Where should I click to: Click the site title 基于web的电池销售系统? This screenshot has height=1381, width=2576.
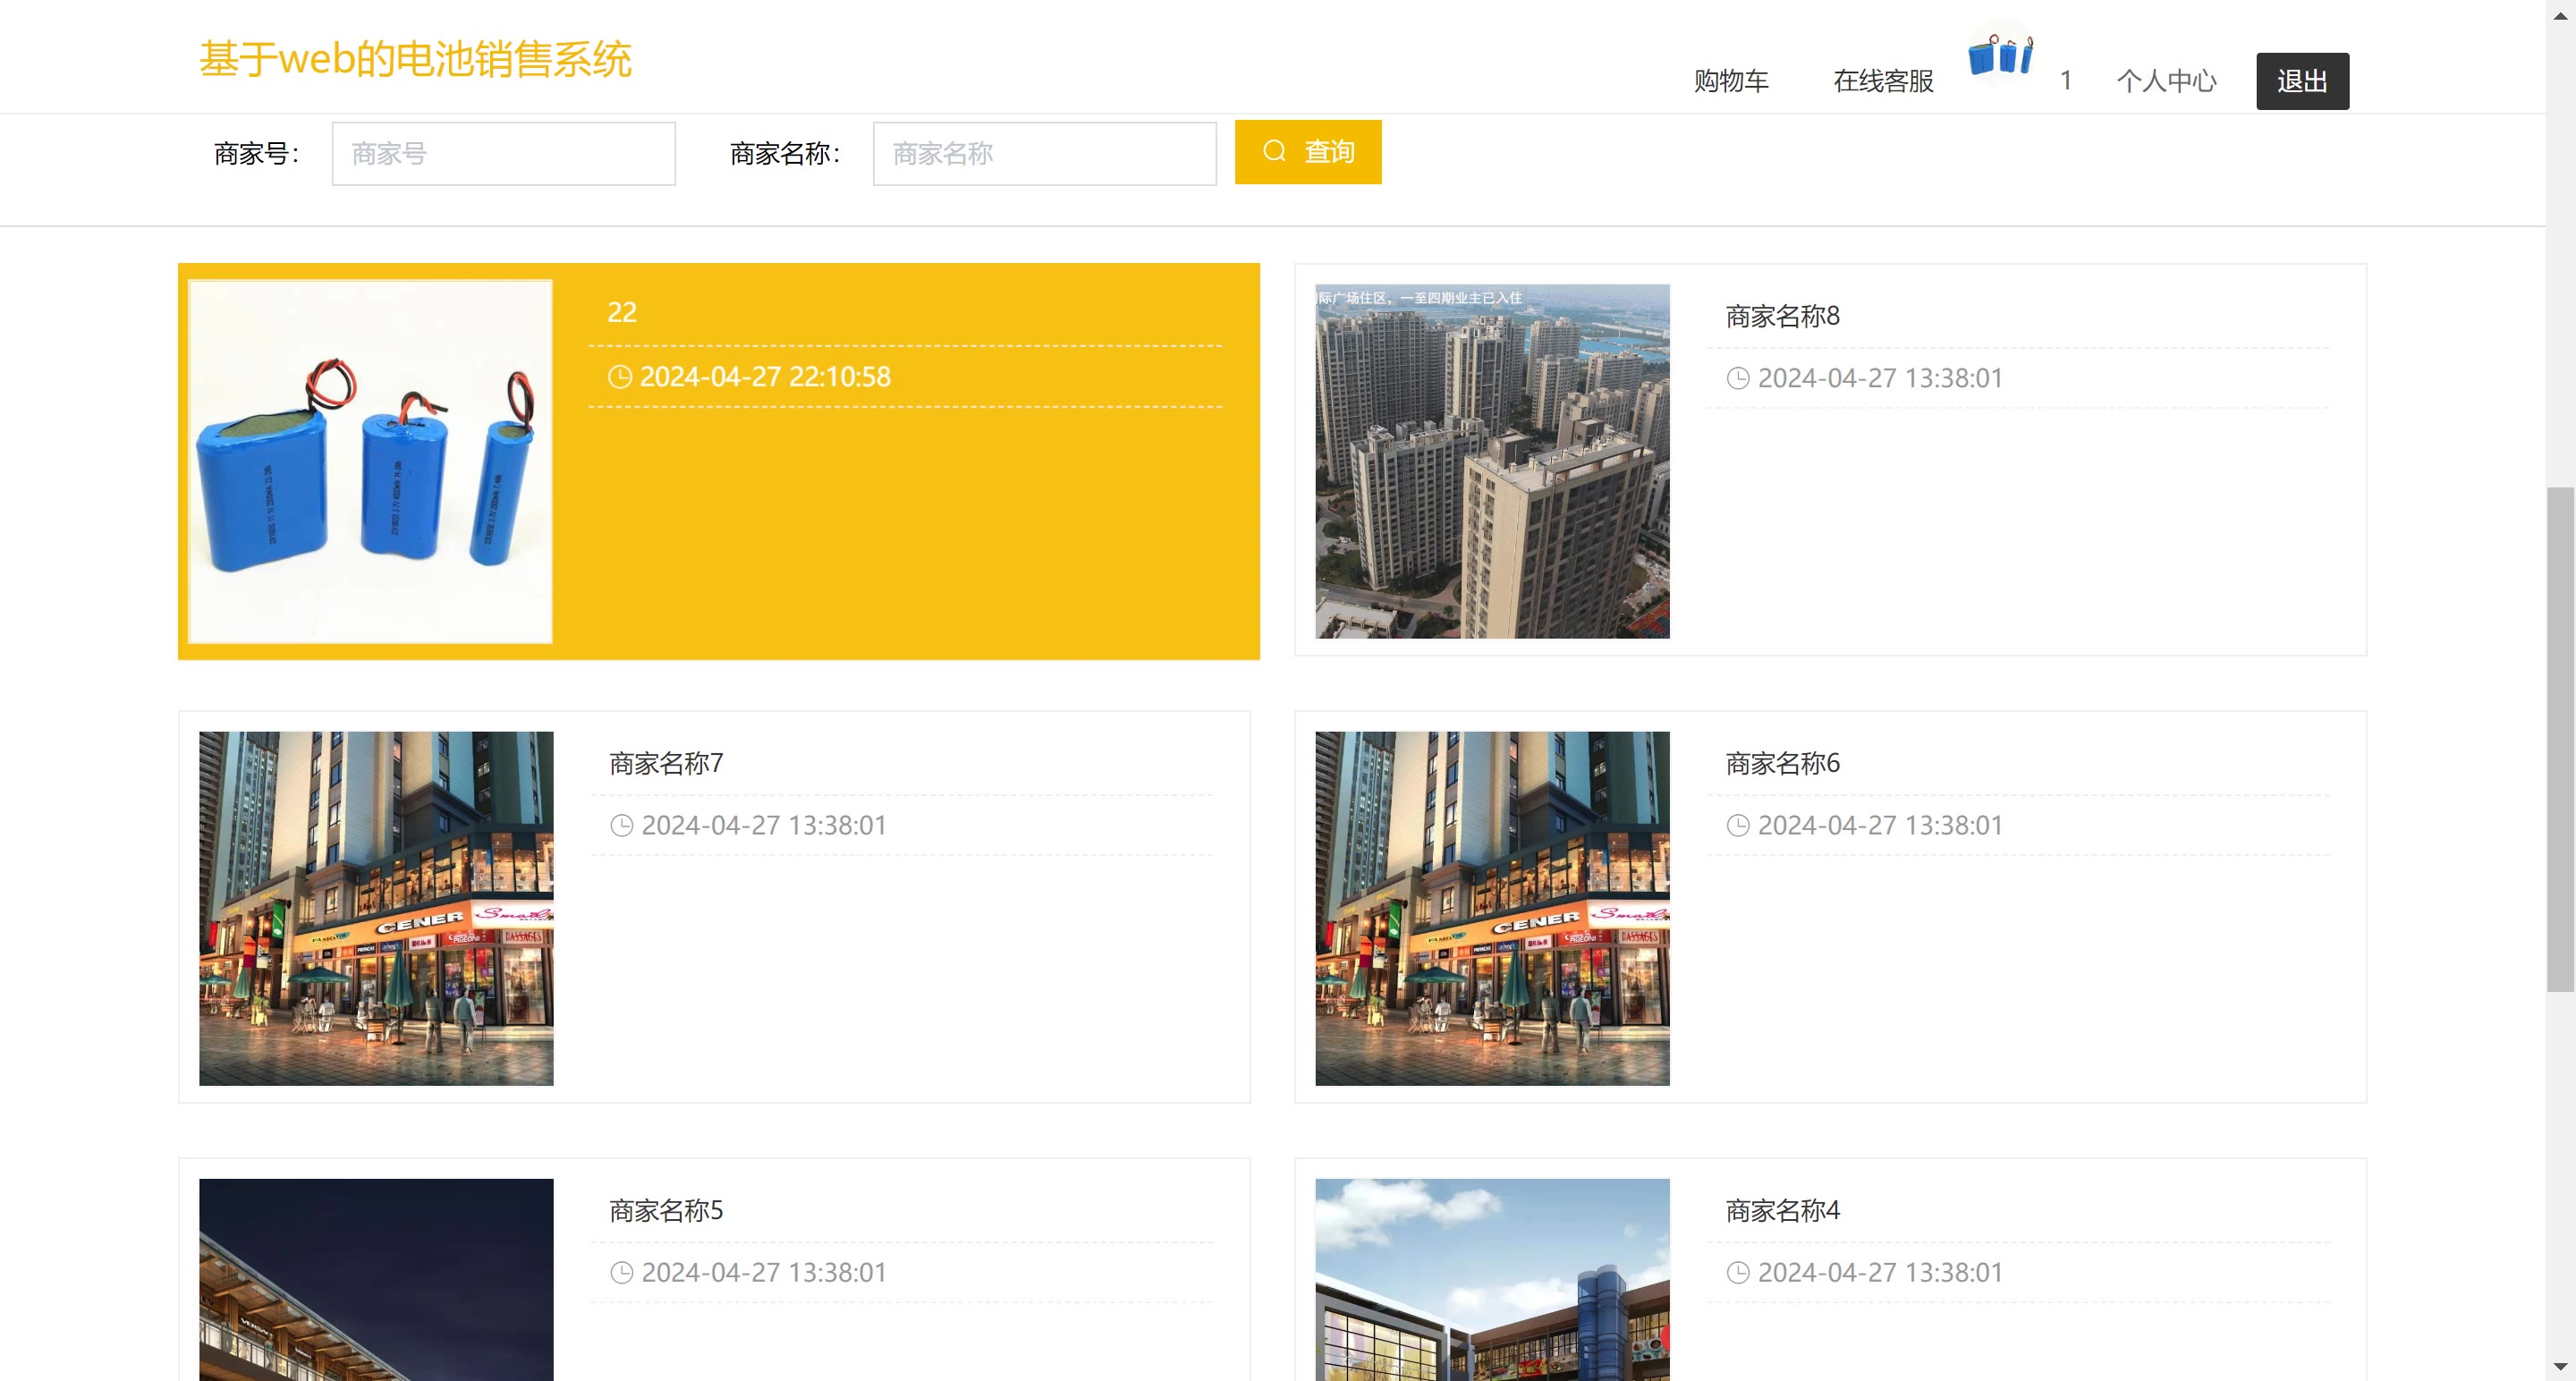(x=415, y=59)
